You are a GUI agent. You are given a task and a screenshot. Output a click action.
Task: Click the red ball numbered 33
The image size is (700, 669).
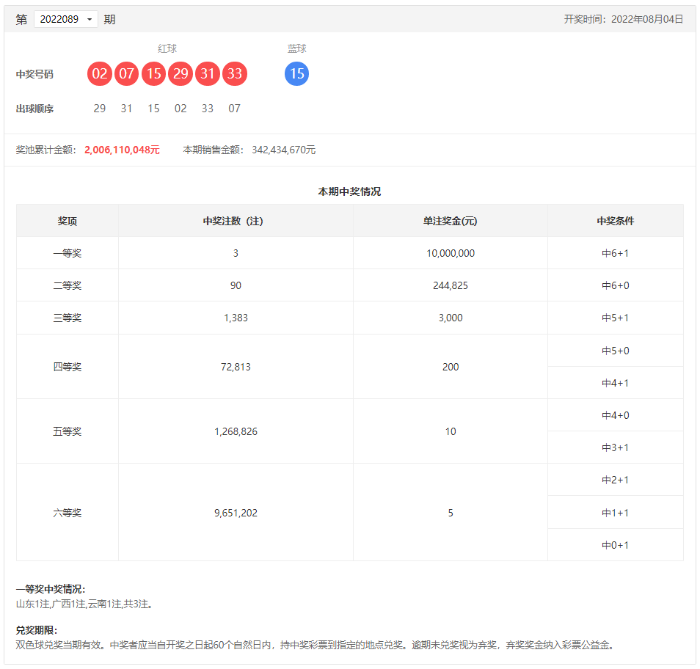click(234, 74)
